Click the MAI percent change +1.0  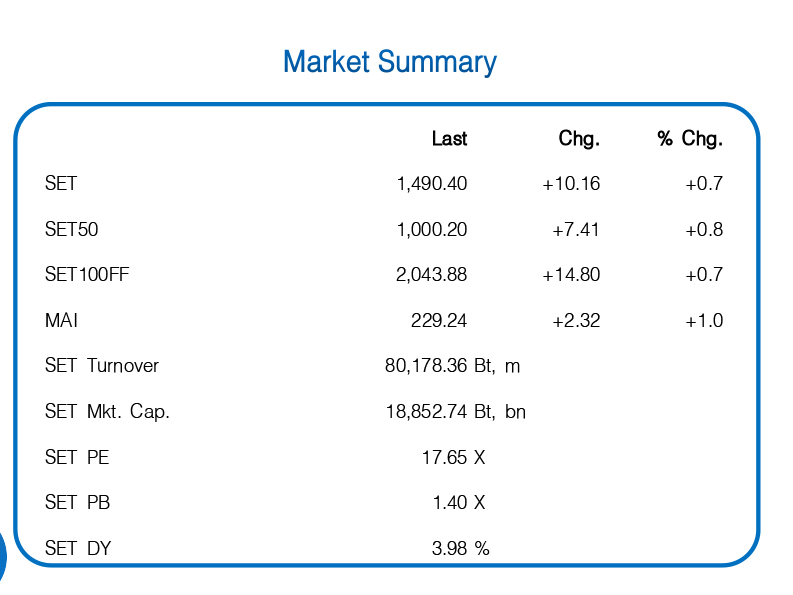704,321
